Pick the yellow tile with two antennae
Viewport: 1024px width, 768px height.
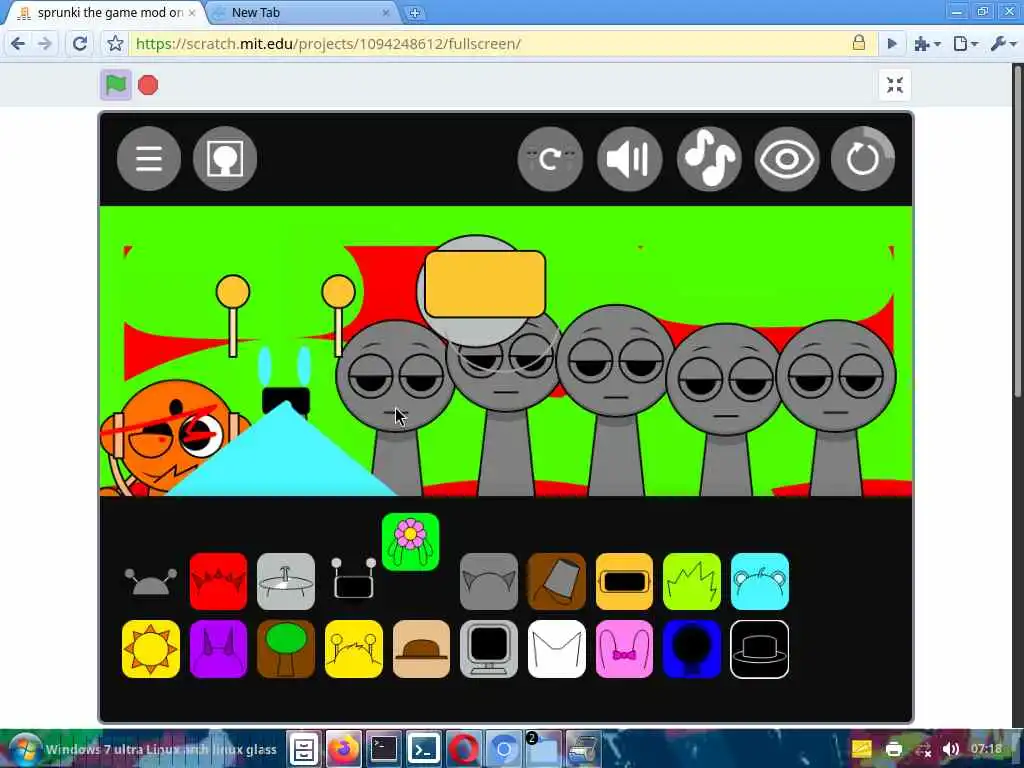(x=354, y=649)
